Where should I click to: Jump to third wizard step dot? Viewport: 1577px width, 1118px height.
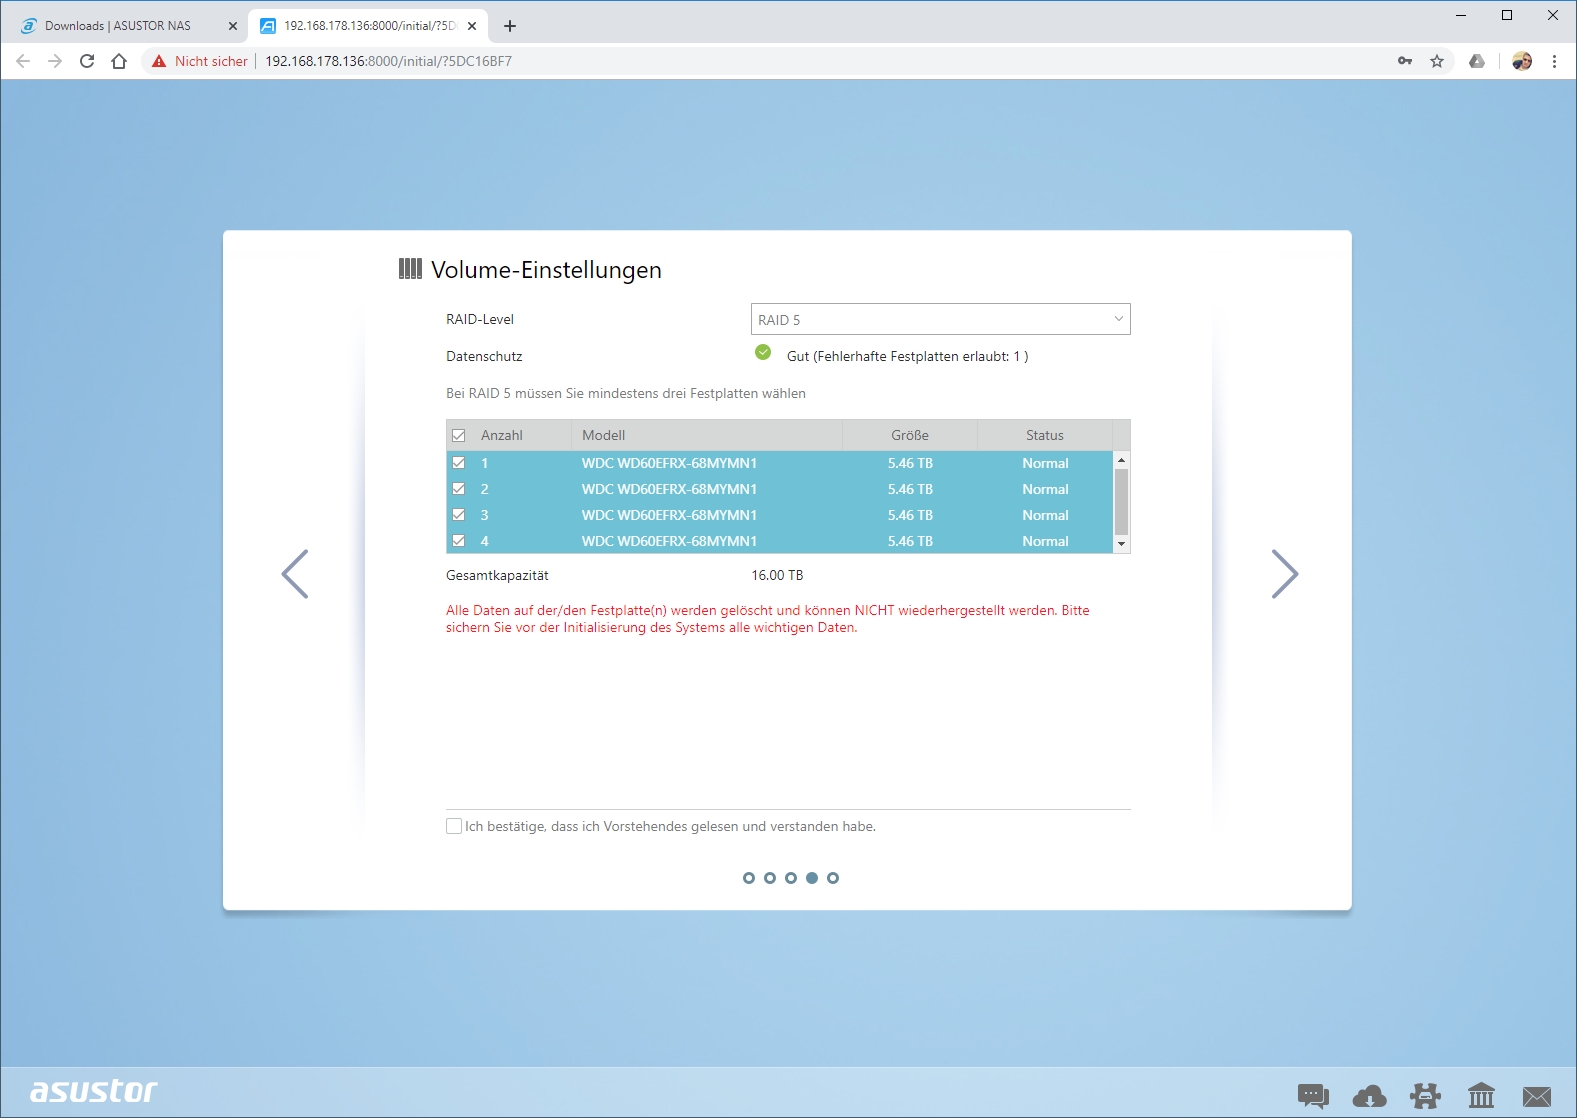(791, 878)
